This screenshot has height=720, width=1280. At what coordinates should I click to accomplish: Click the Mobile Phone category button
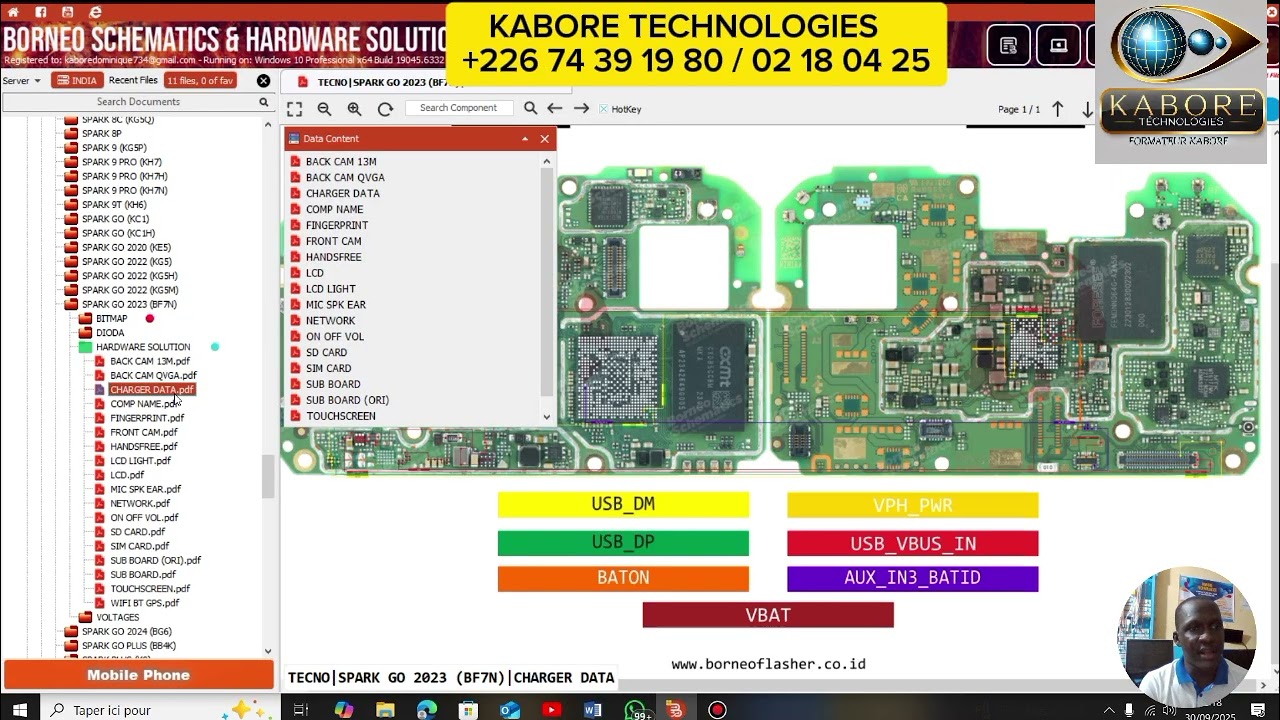(x=138, y=675)
